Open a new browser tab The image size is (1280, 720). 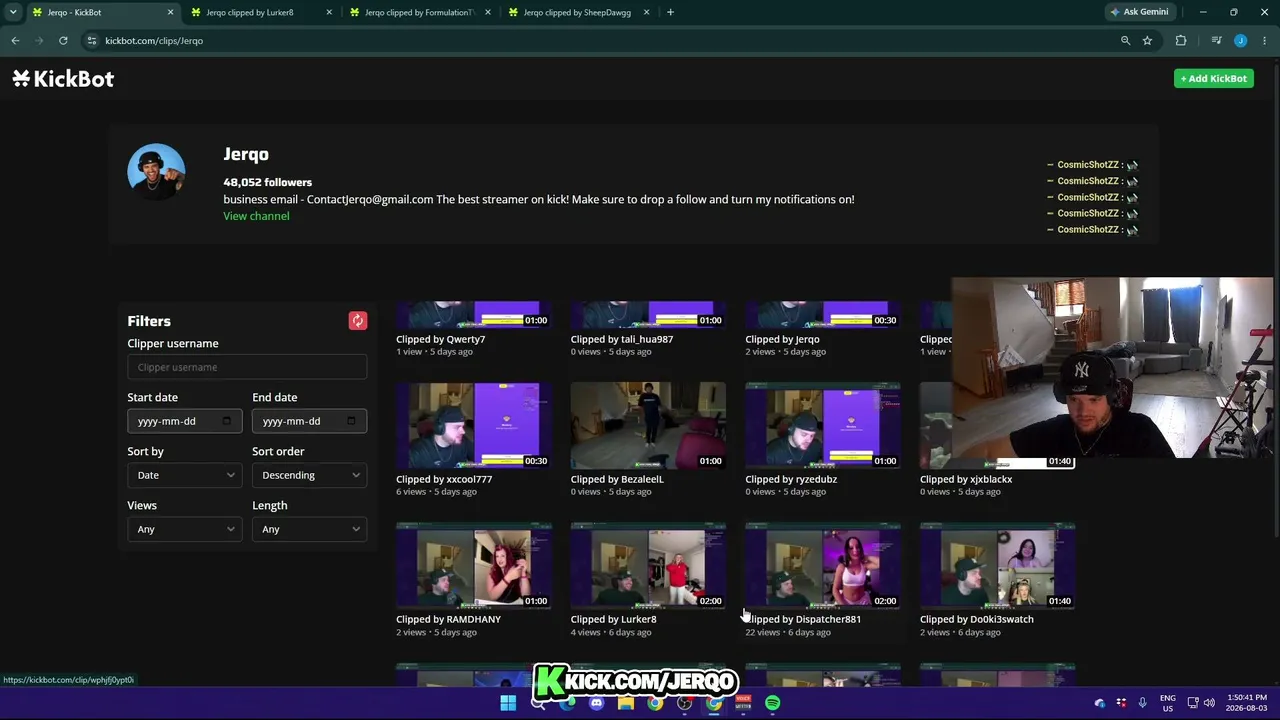click(670, 12)
